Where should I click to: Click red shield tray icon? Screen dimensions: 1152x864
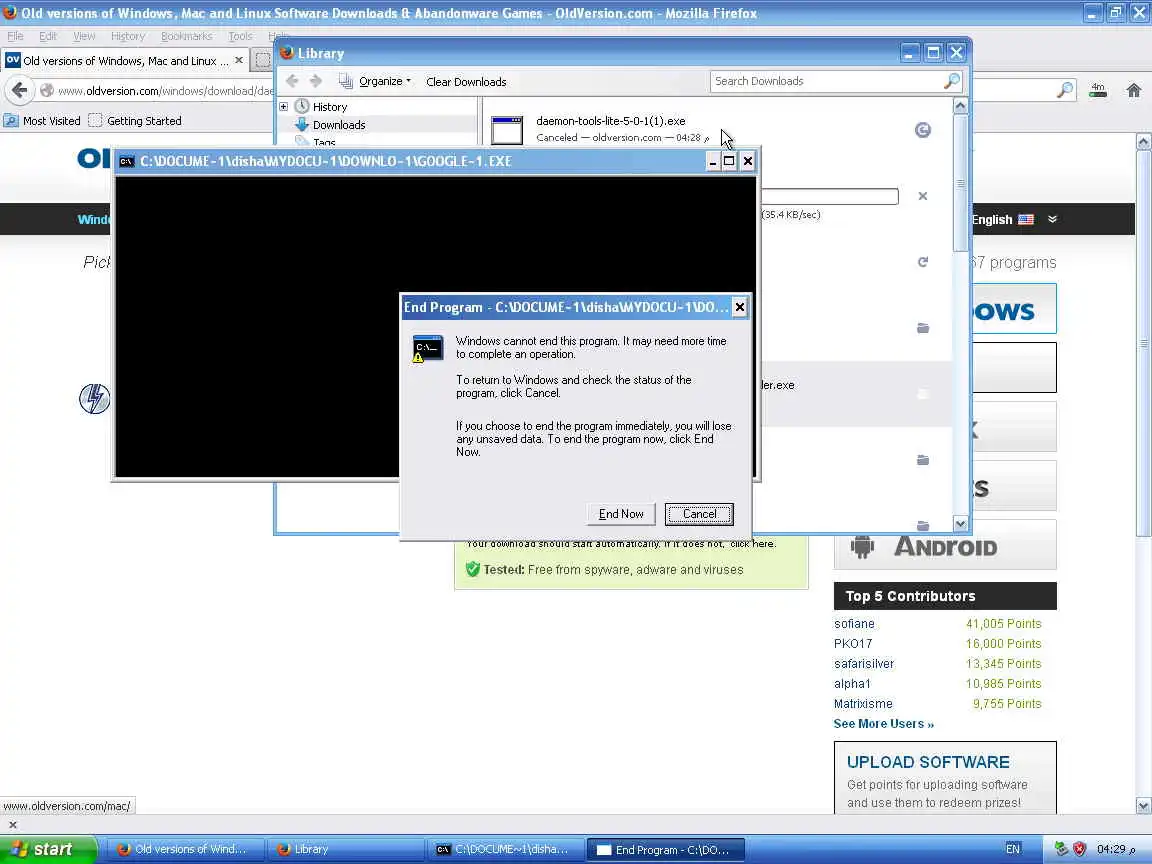(1079, 849)
